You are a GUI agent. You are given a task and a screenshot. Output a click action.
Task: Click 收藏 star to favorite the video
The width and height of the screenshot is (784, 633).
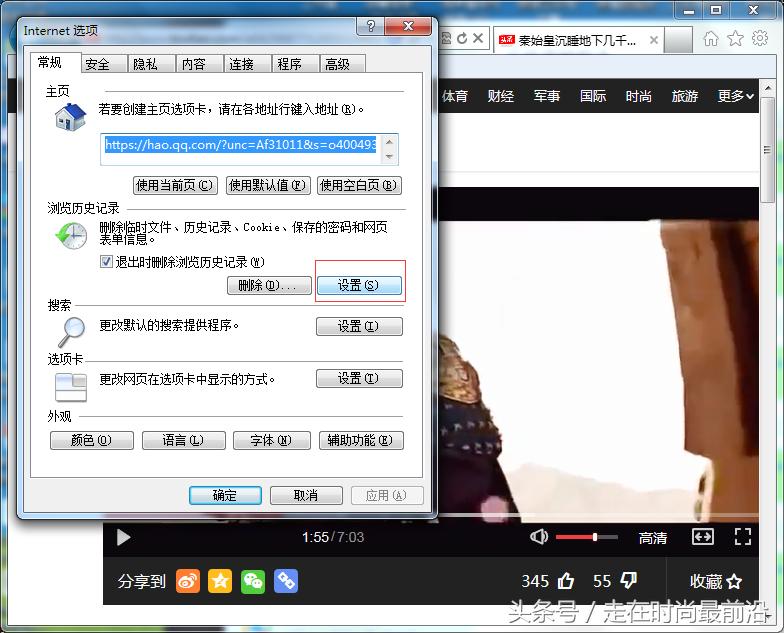pos(734,581)
